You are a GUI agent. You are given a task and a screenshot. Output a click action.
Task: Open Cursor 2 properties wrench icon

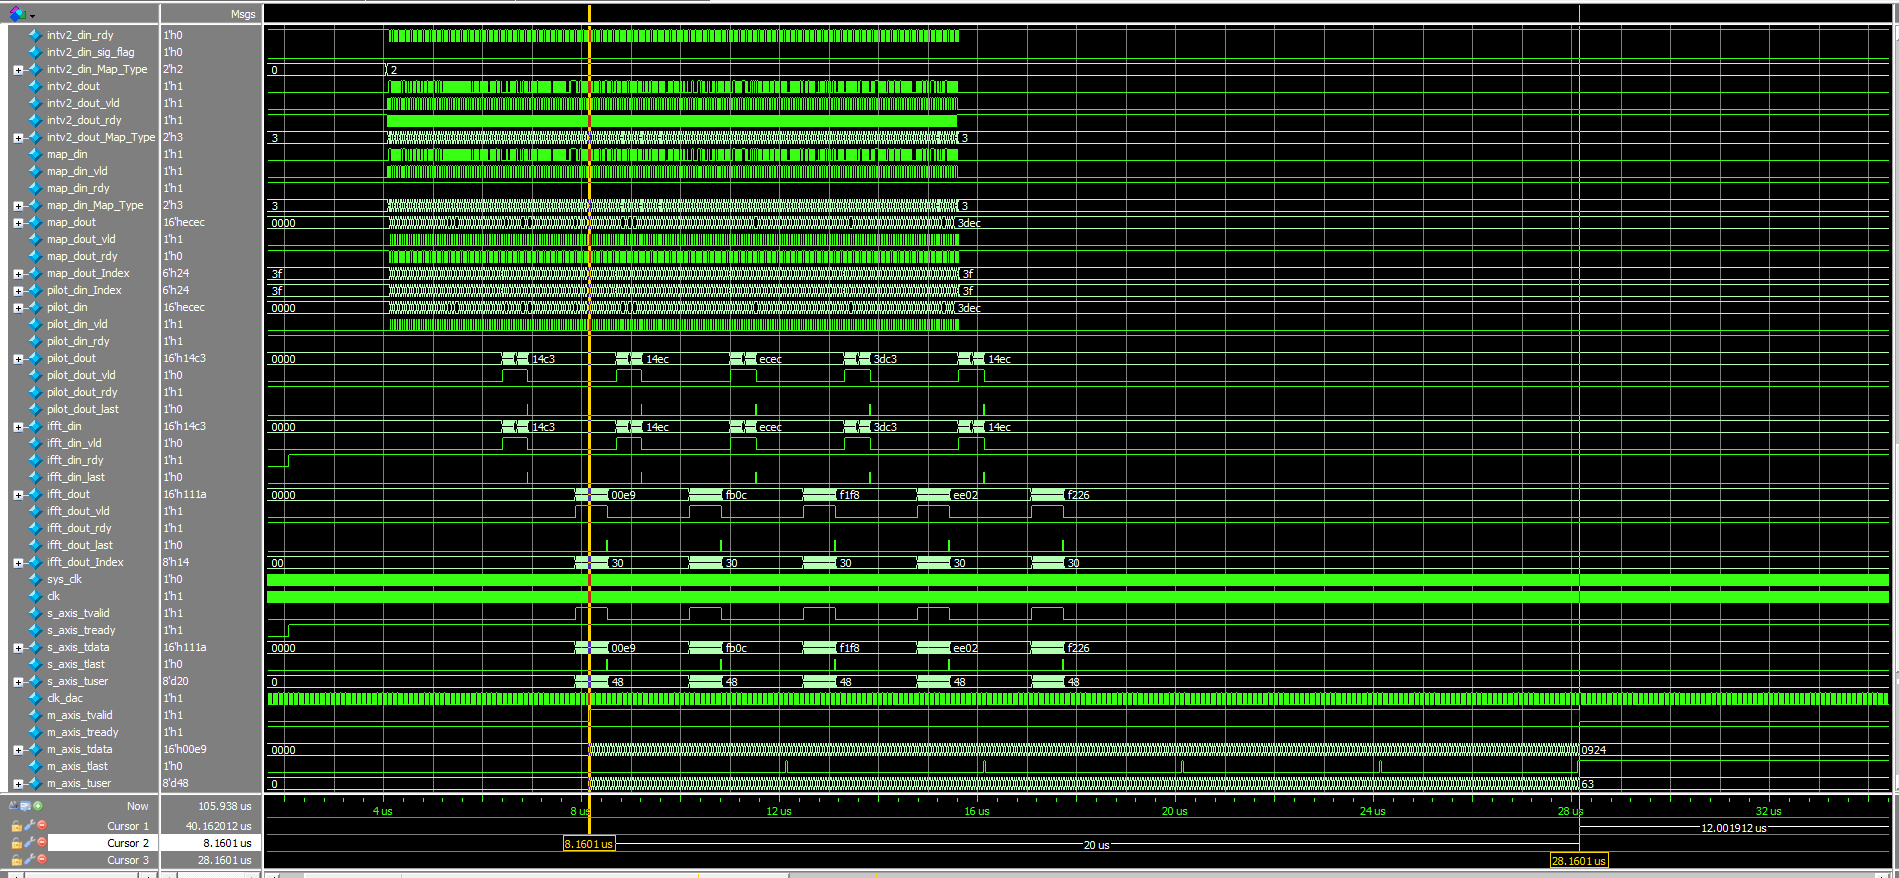pyautogui.click(x=29, y=843)
